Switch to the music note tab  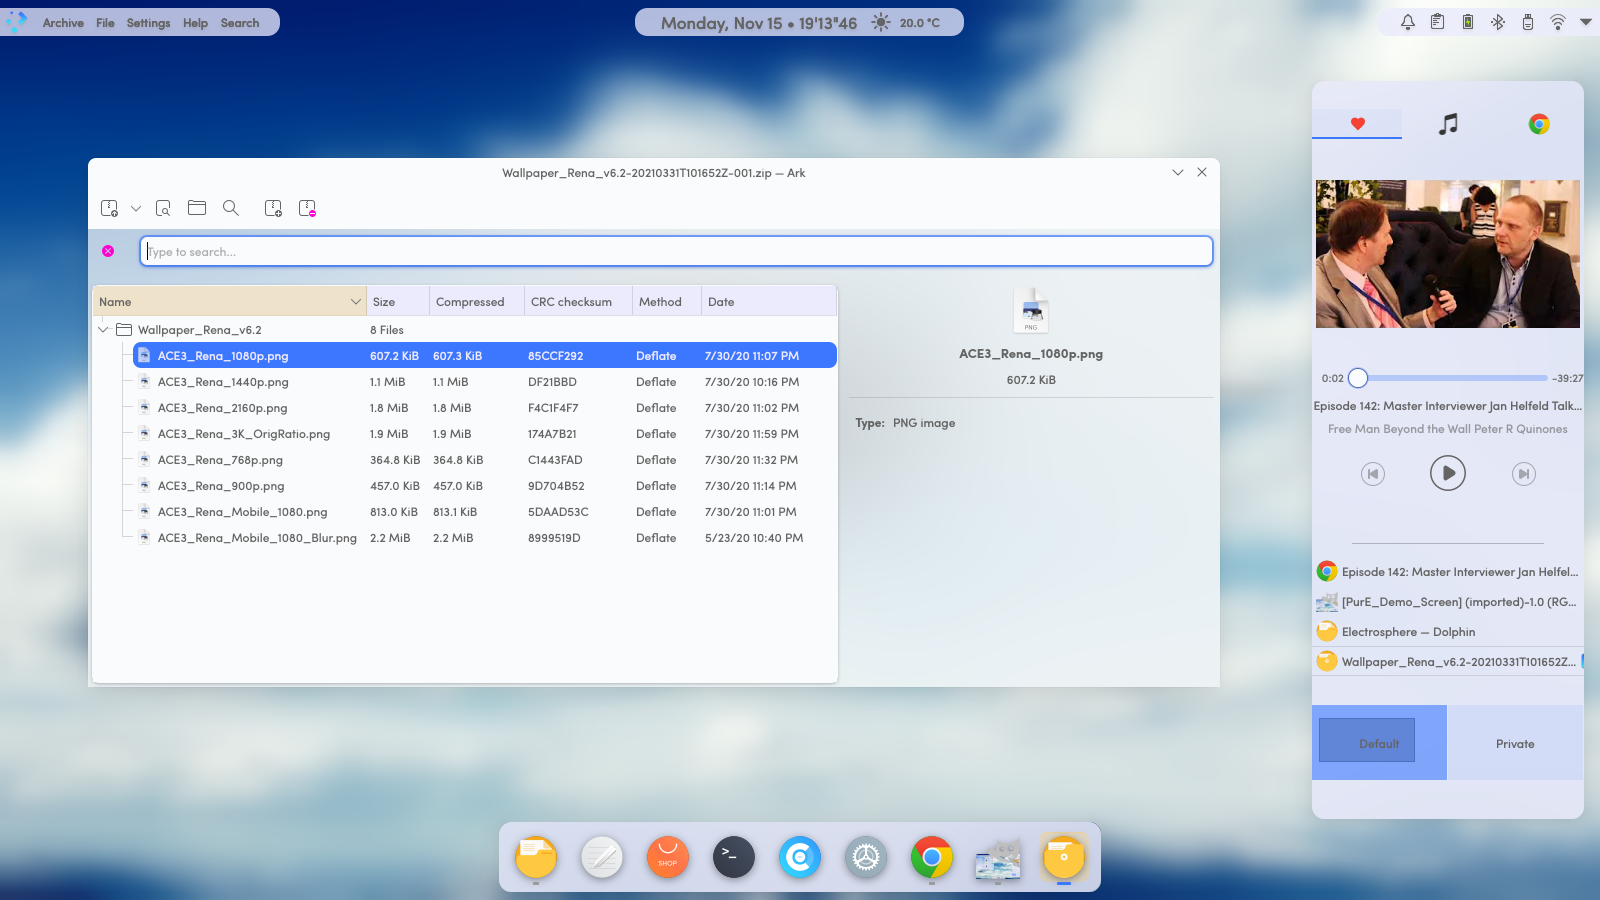point(1448,124)
